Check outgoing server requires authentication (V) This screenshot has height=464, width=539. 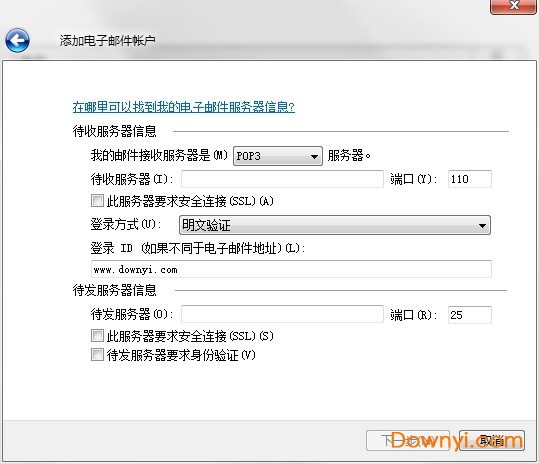point(97,355)
